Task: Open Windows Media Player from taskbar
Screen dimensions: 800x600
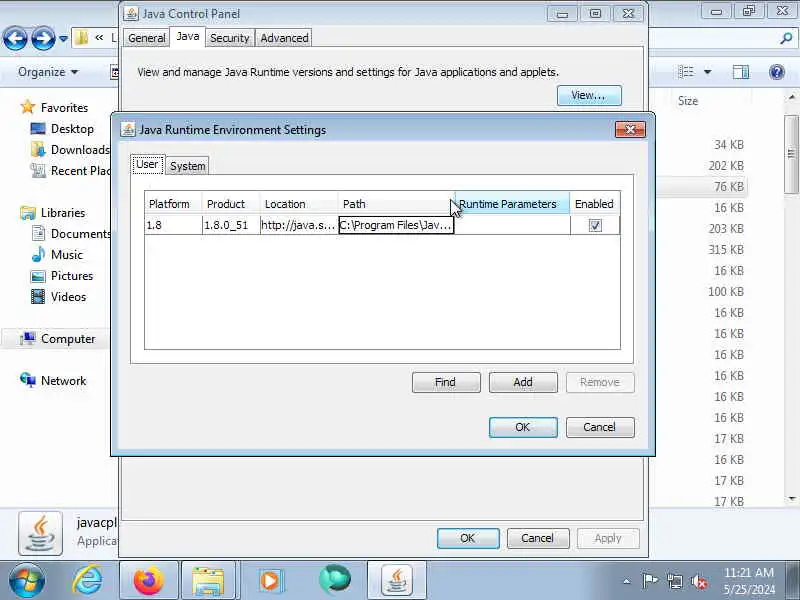Action: [270, 581]
